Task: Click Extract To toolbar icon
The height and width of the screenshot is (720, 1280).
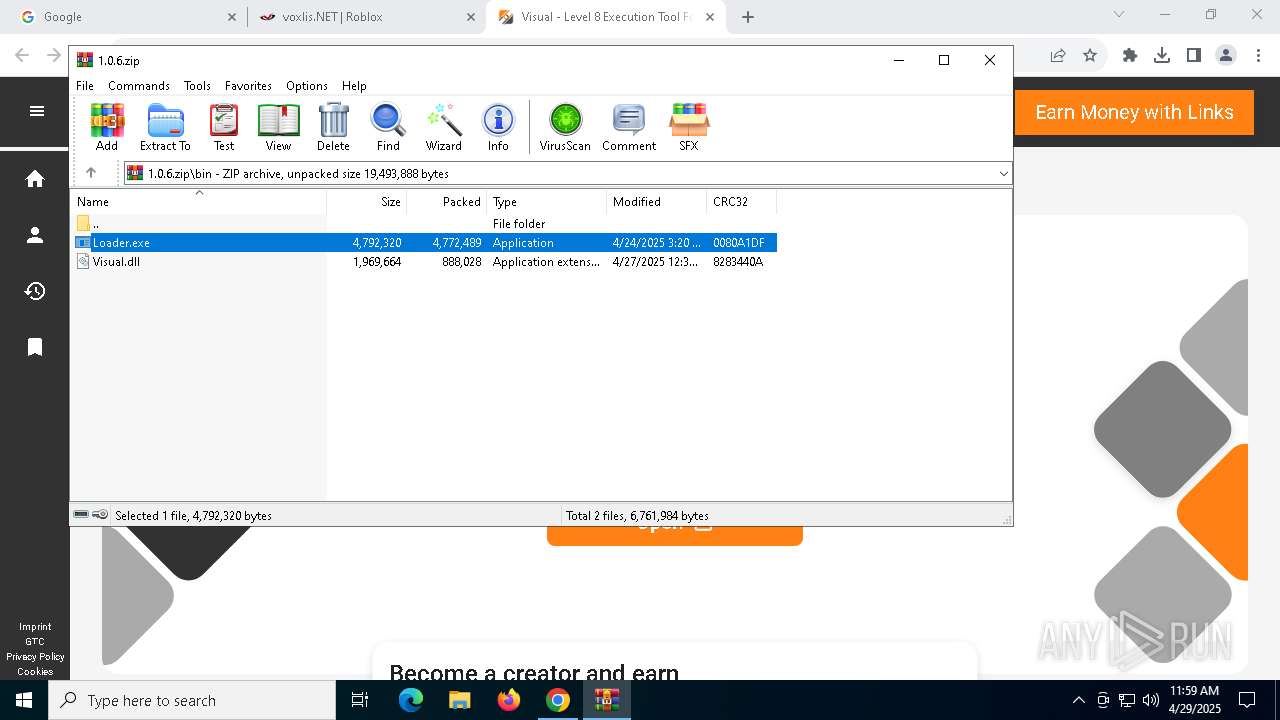Action: [x=165, y=127]
